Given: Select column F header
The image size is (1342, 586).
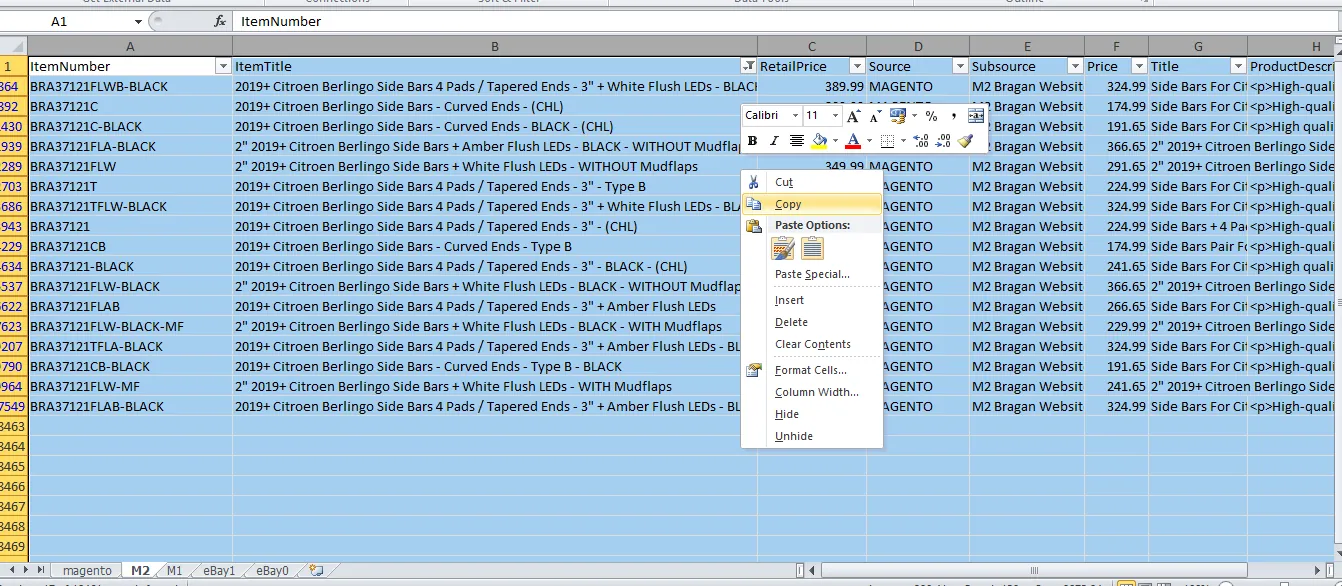Looking at the screenshot, I should [x=1116, y=47].
